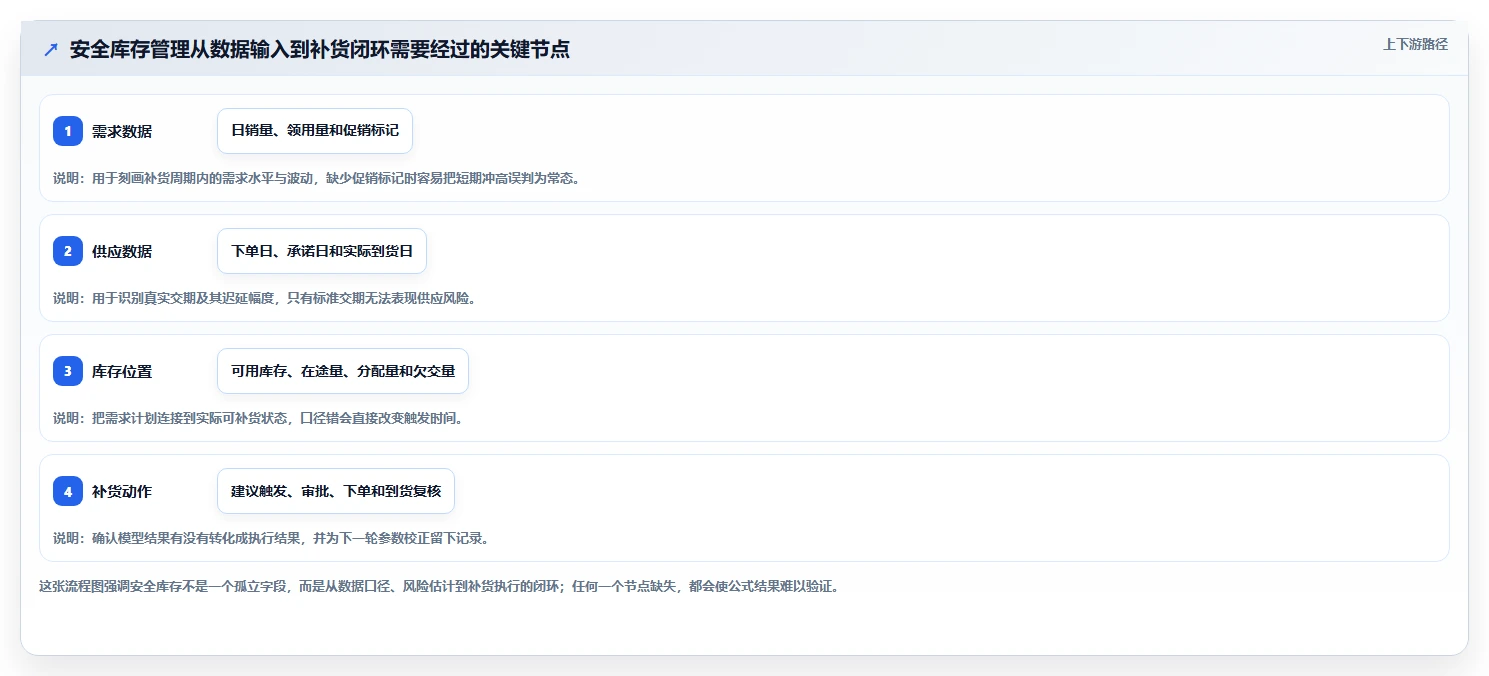Select the 下单日、承诺日和实际到货日 chip
1489x676 pixels.
[x=322, y=251]
